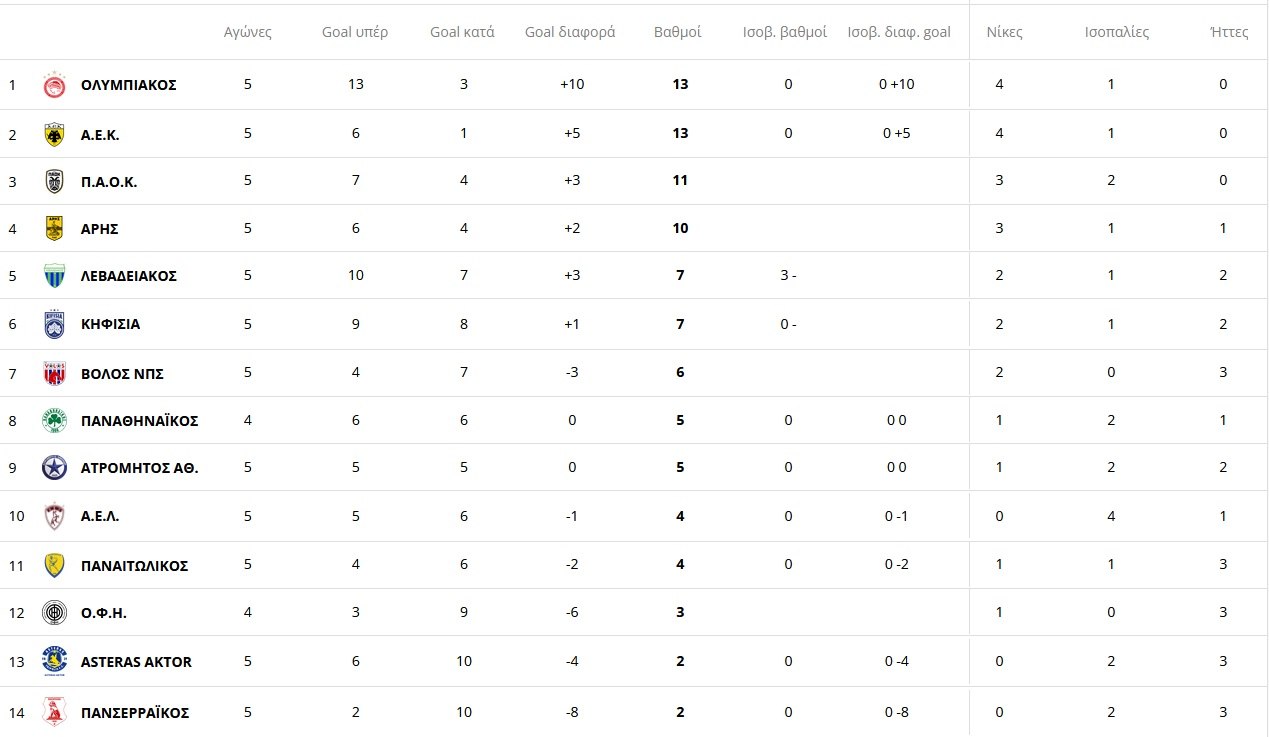The width and height of the screenshot is (1269, 737).
Task: Open the ΚΗΦΙΣΙΑ team name link
Action: 110,324
